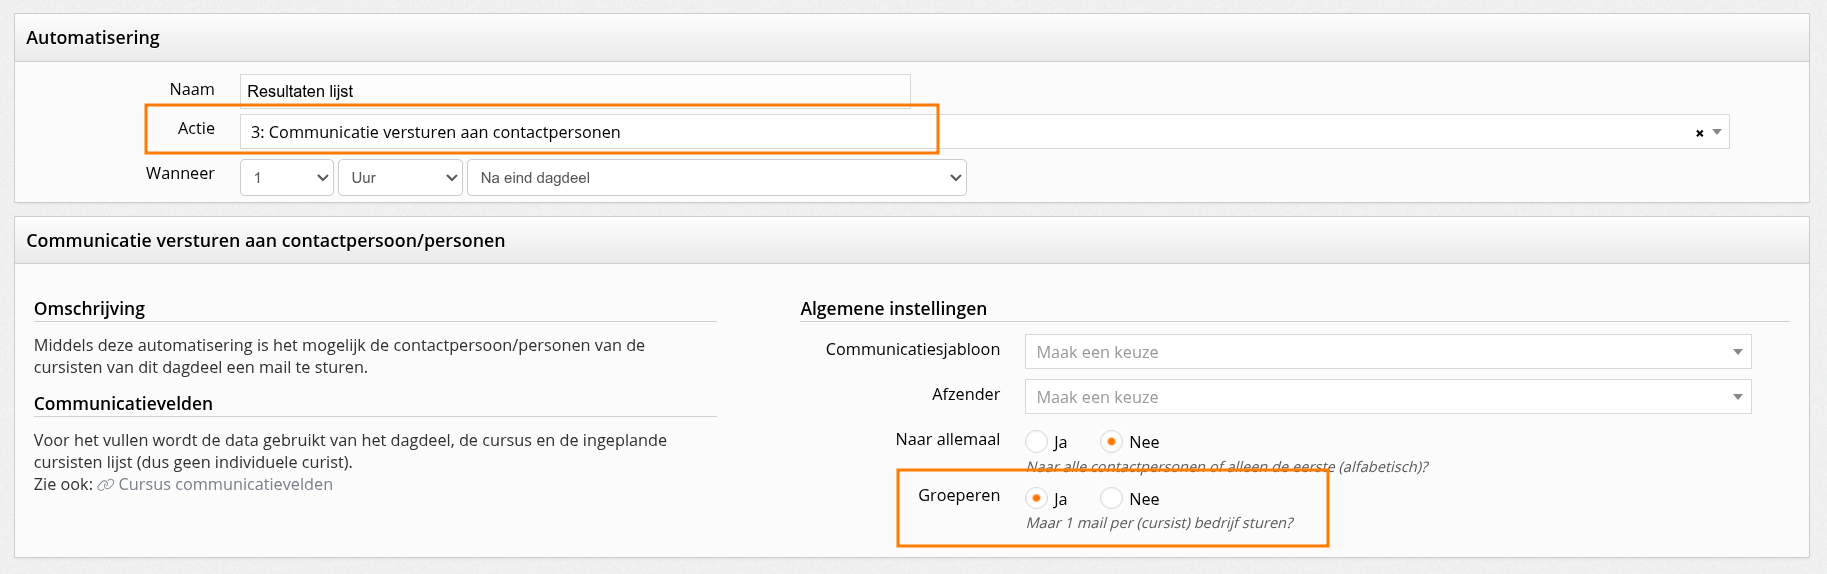1827x574 pixels.
Task: Select Nee for Naar allemaal
Action: 1111,441
